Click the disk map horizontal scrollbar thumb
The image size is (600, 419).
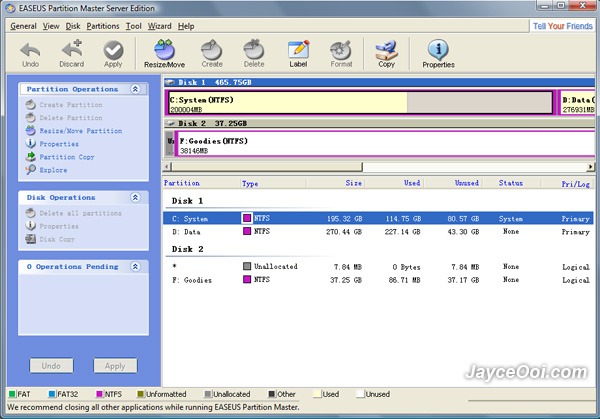(266, 166)
